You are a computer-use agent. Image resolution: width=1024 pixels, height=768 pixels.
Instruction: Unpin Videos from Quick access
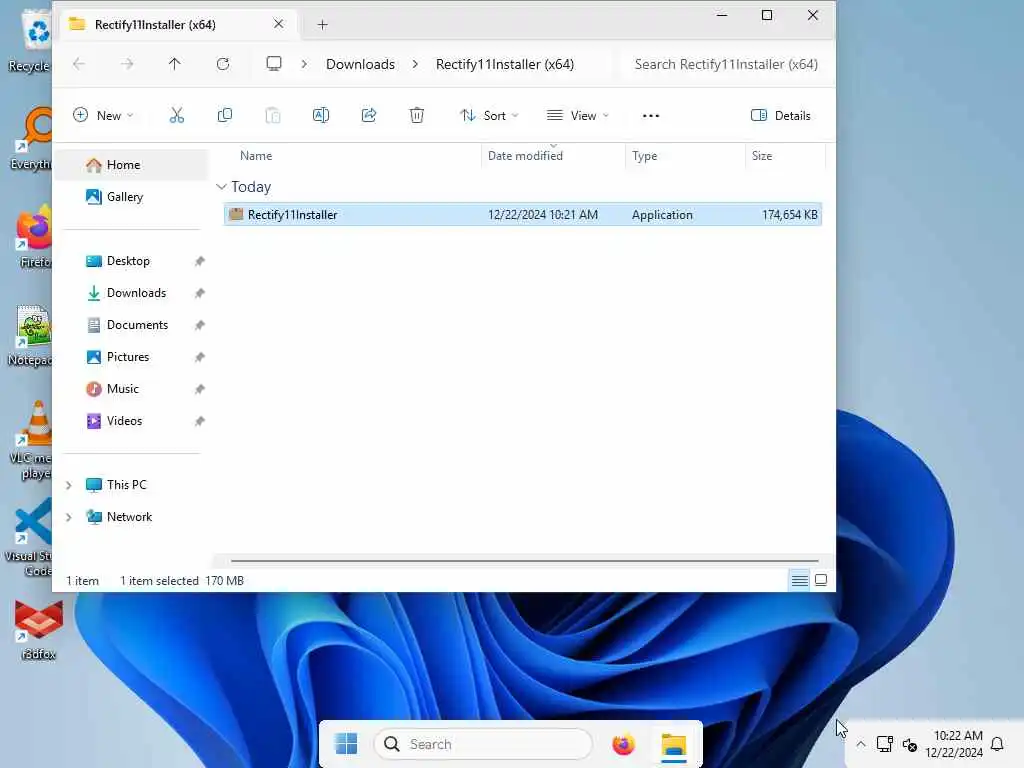[200, 421]
